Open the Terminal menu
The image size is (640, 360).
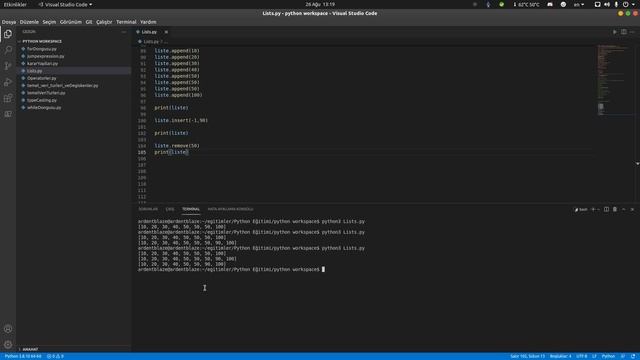click(x=126, y=22)
